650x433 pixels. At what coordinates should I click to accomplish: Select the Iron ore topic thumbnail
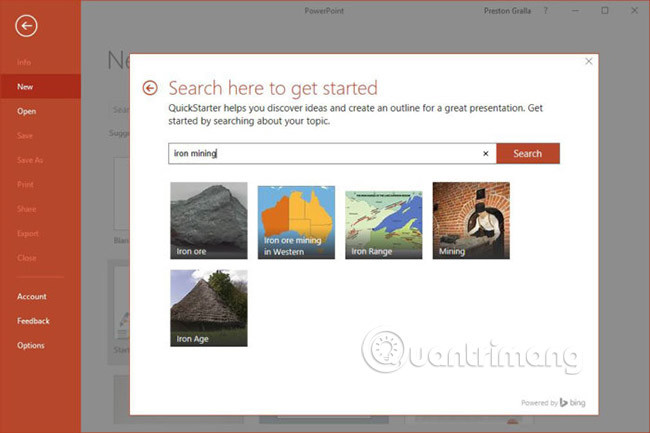pos(209,220)
